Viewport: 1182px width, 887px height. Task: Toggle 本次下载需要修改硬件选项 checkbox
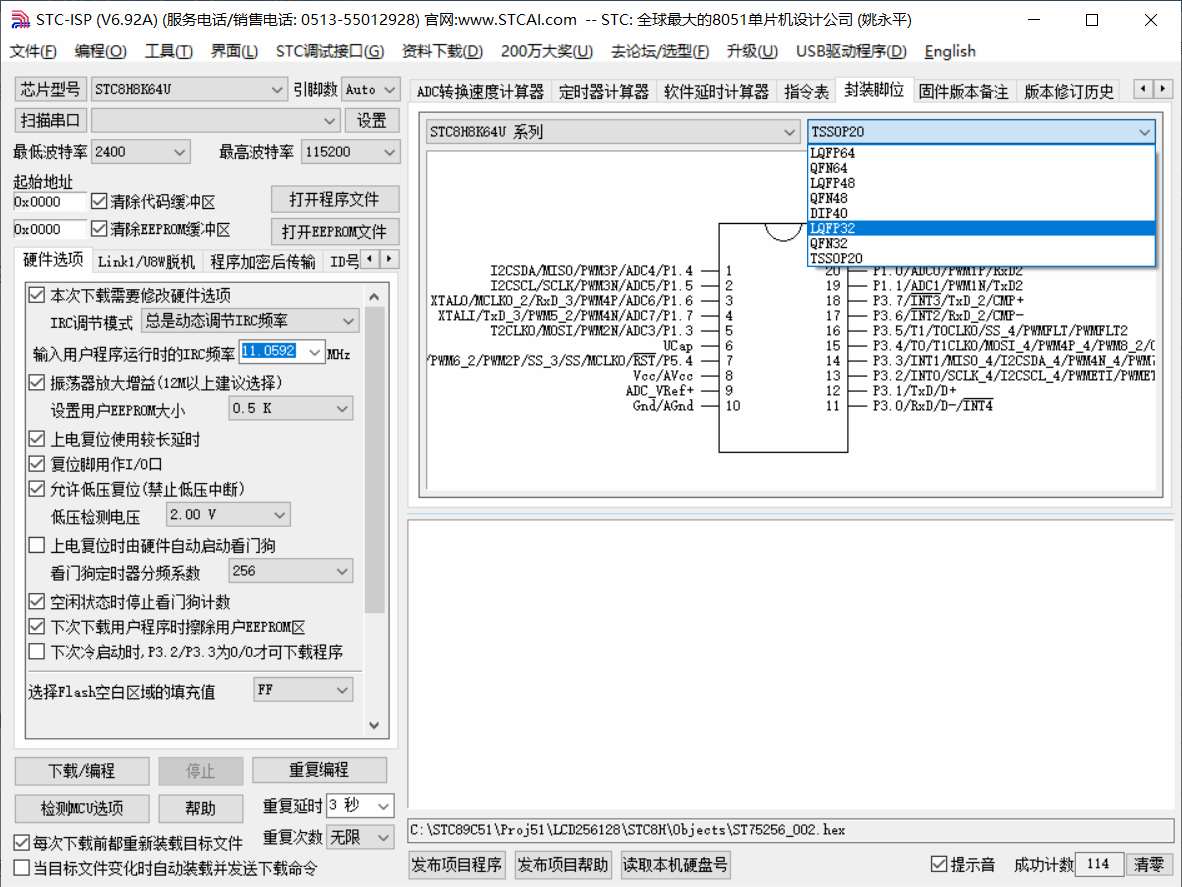(x=36, y=295)
